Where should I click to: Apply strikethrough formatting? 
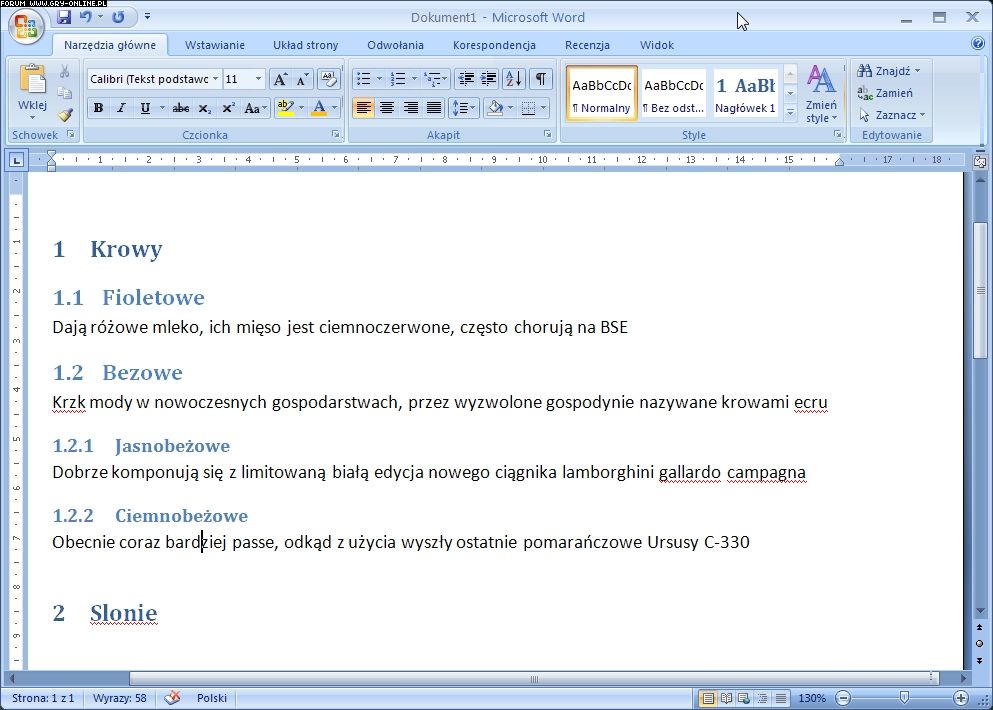click(180, 108)
